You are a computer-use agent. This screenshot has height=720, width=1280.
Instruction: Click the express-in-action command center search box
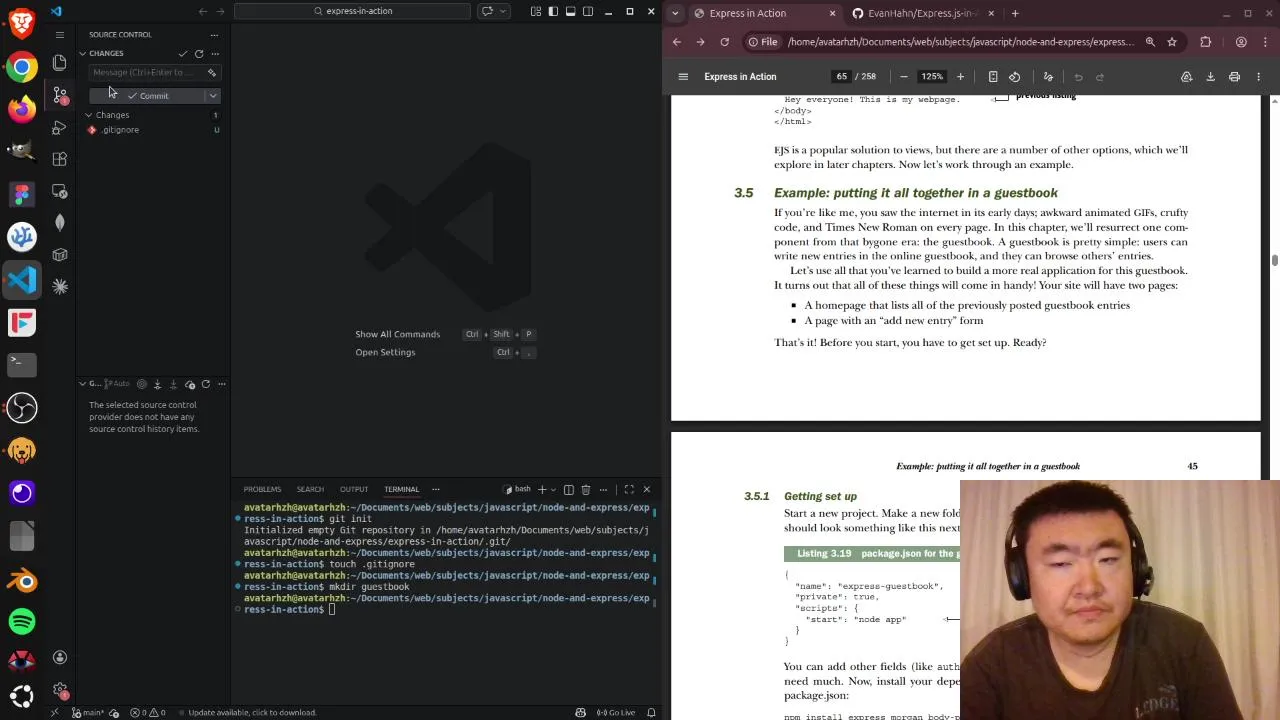coord(352,11)
